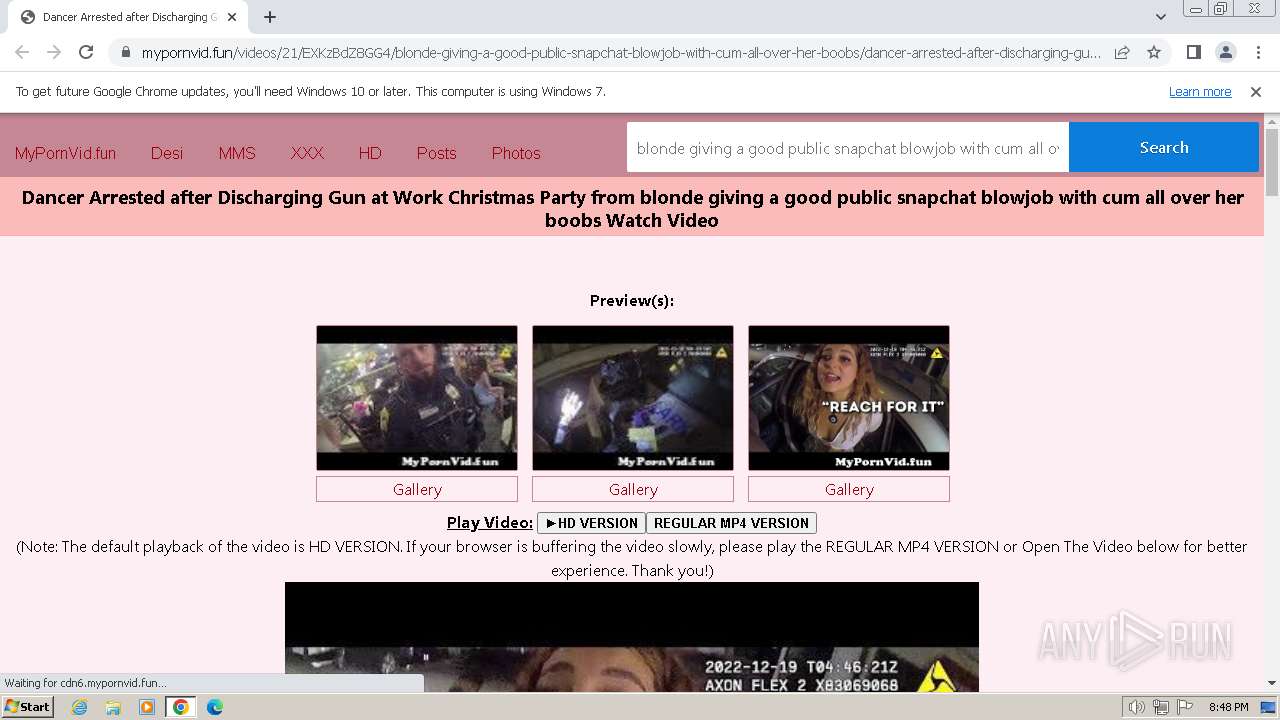Open a new browser tab
This screenshot has width=1280, height=720.
point(270,17)
